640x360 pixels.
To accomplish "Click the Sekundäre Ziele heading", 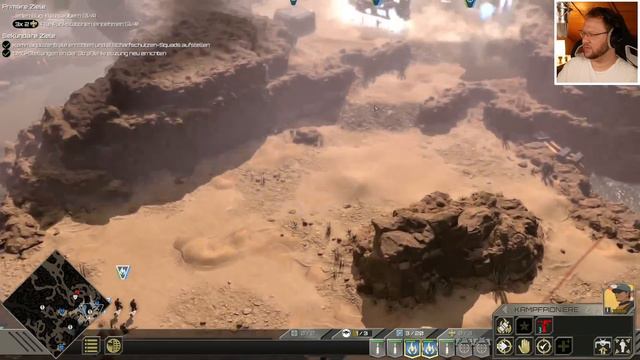I will click(29, 36).
